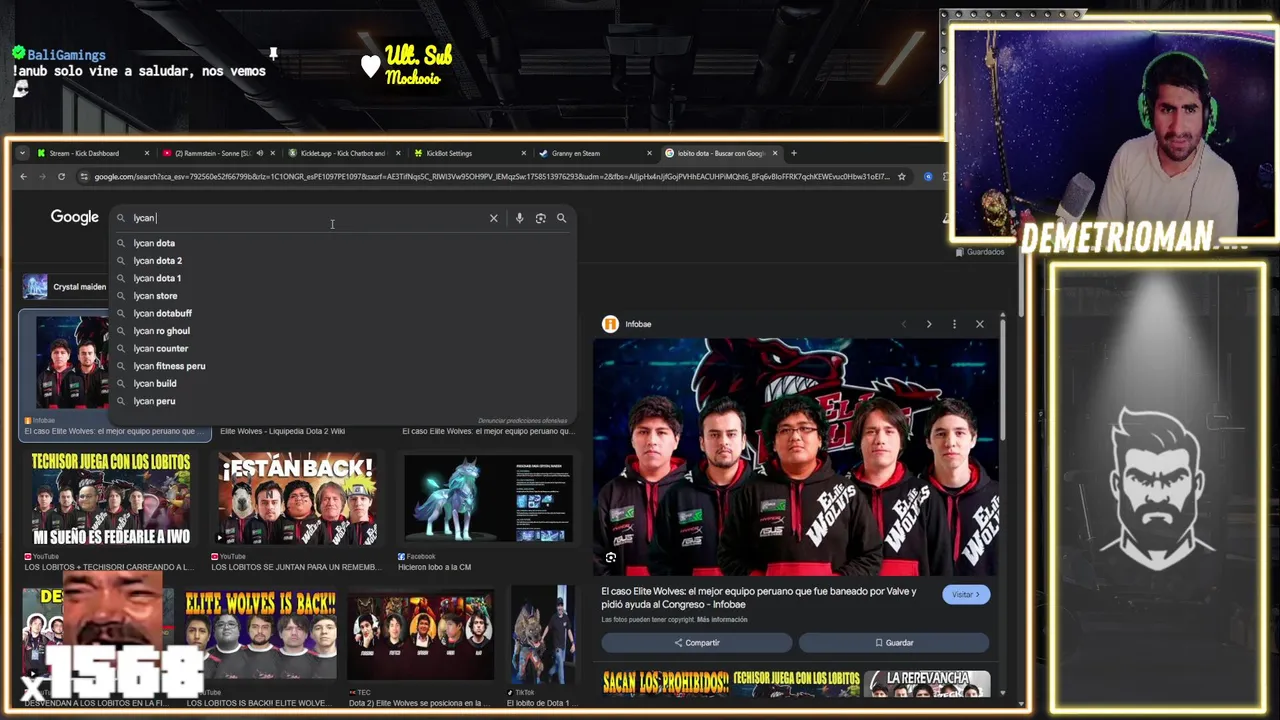Choose suggestion lycan dotabuff
The width and height of the screenshot is (1280, 720).
click(342, 313)
